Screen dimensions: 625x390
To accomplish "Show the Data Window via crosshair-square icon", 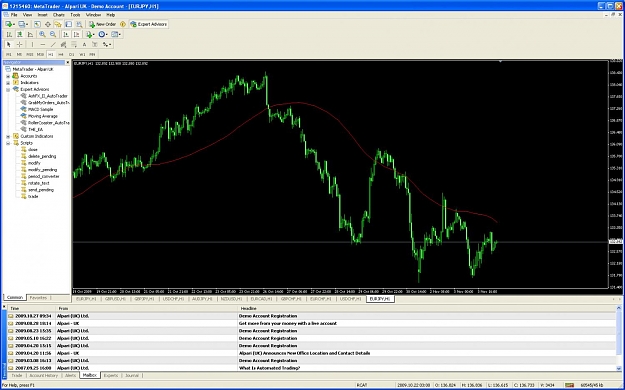I will click(x=47, y=24).
